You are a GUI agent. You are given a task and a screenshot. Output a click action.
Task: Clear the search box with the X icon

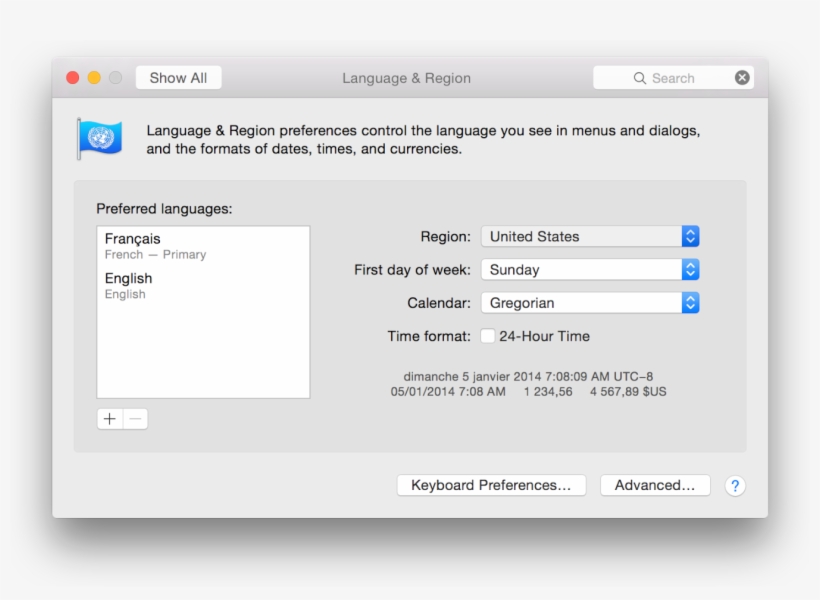click(742, 77)
